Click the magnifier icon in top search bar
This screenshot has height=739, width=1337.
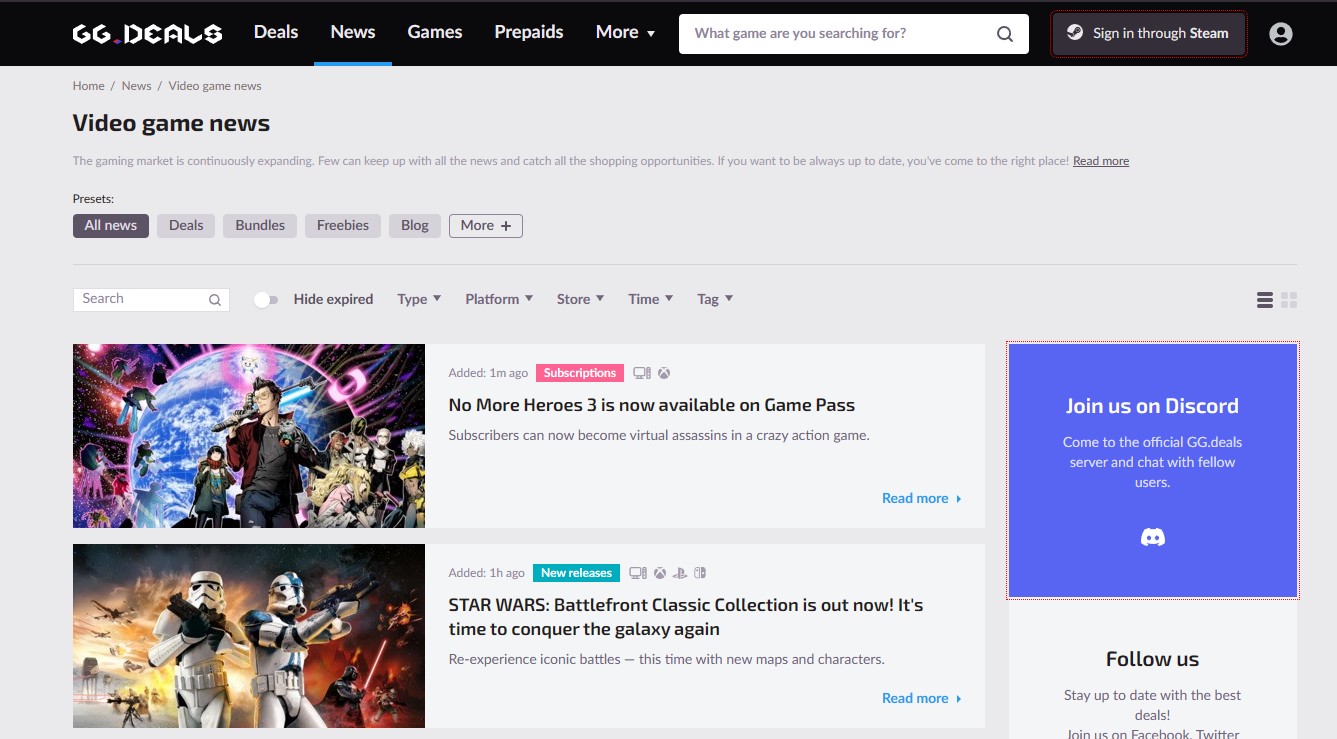(x=1005, y=34)
